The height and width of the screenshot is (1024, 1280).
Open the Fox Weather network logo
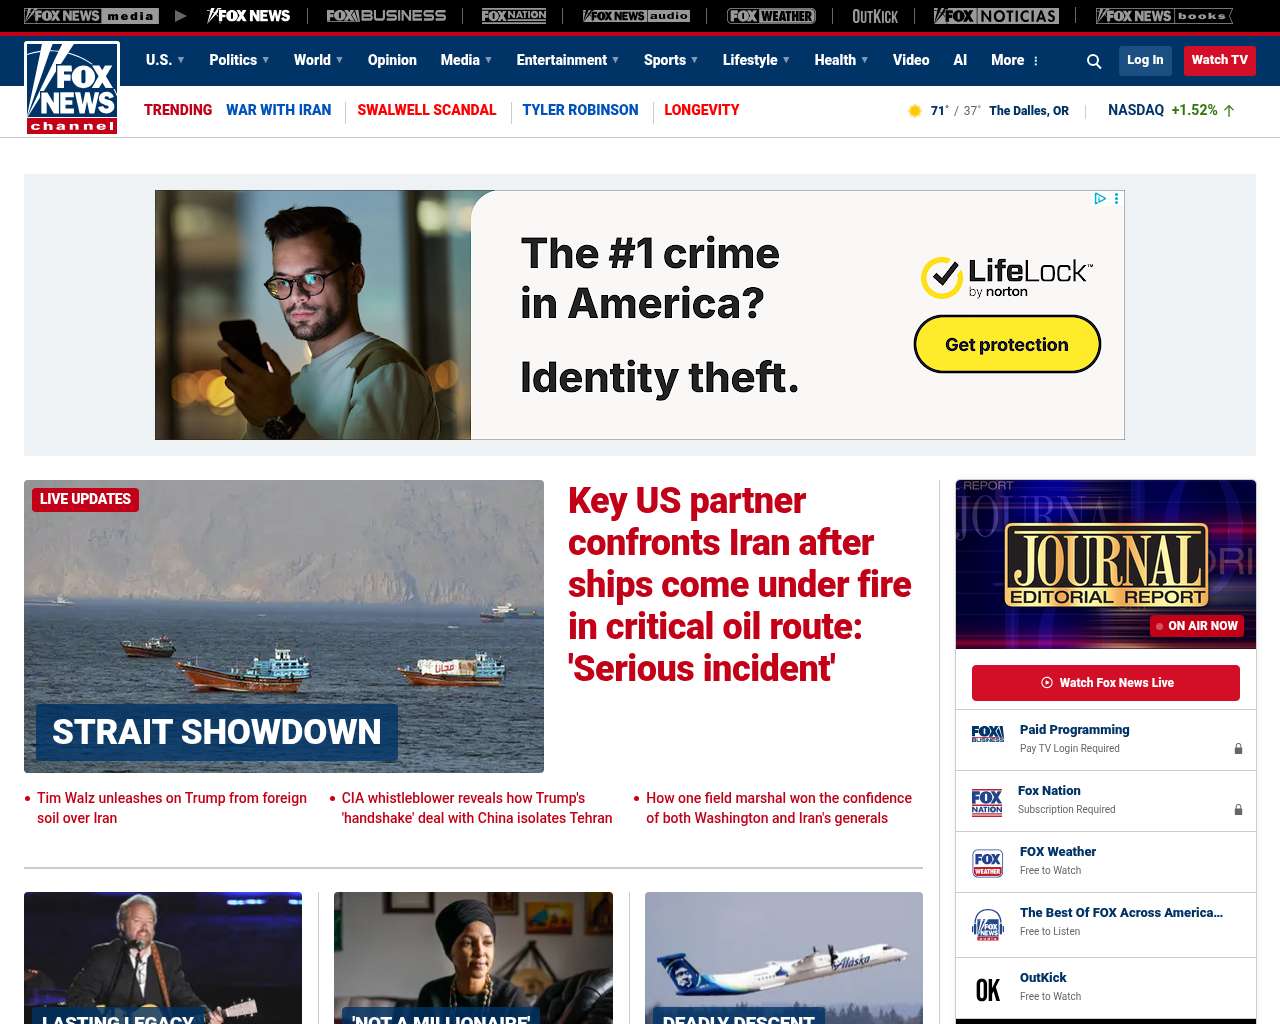[x=771, y=16]
